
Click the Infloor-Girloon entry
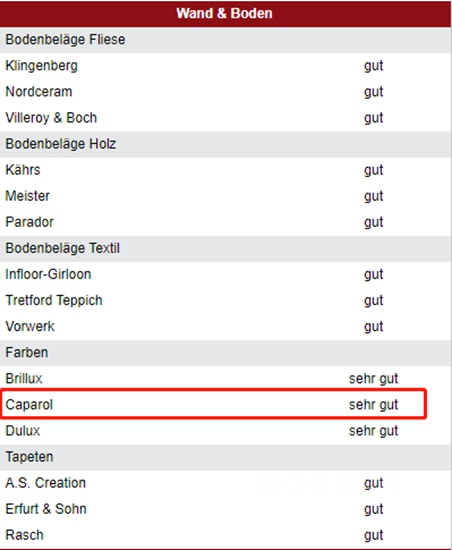[48, 274]
